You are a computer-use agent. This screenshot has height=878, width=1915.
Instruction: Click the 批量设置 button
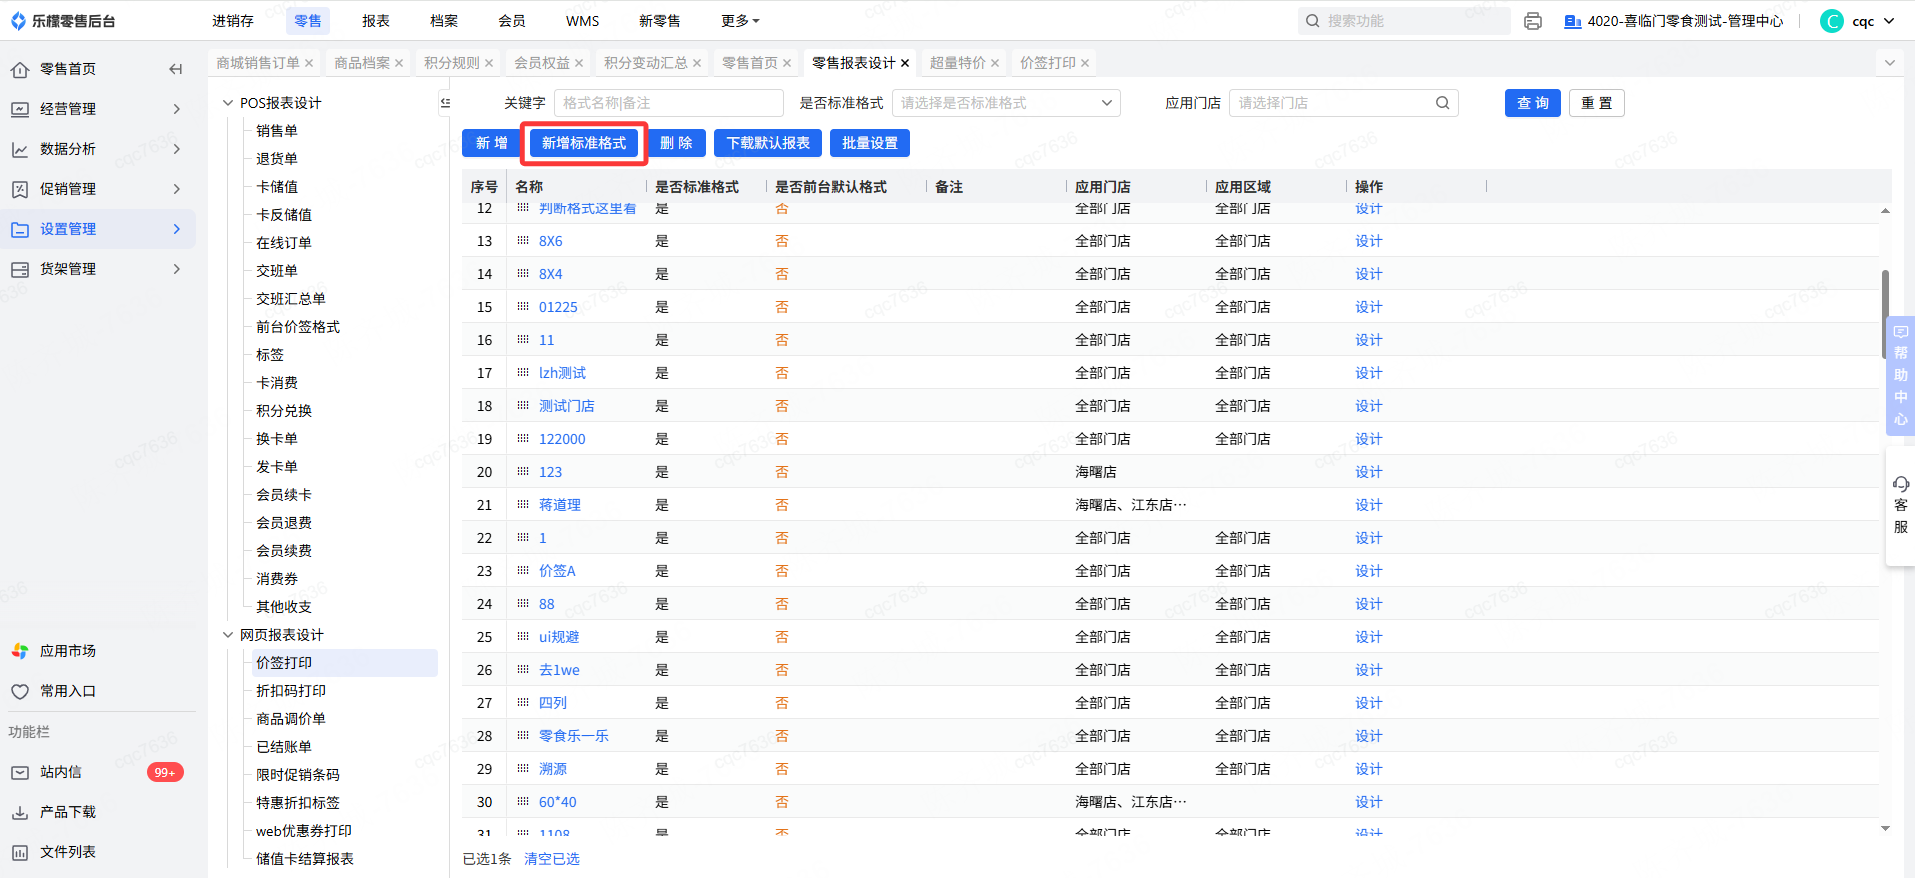(870, 143)
